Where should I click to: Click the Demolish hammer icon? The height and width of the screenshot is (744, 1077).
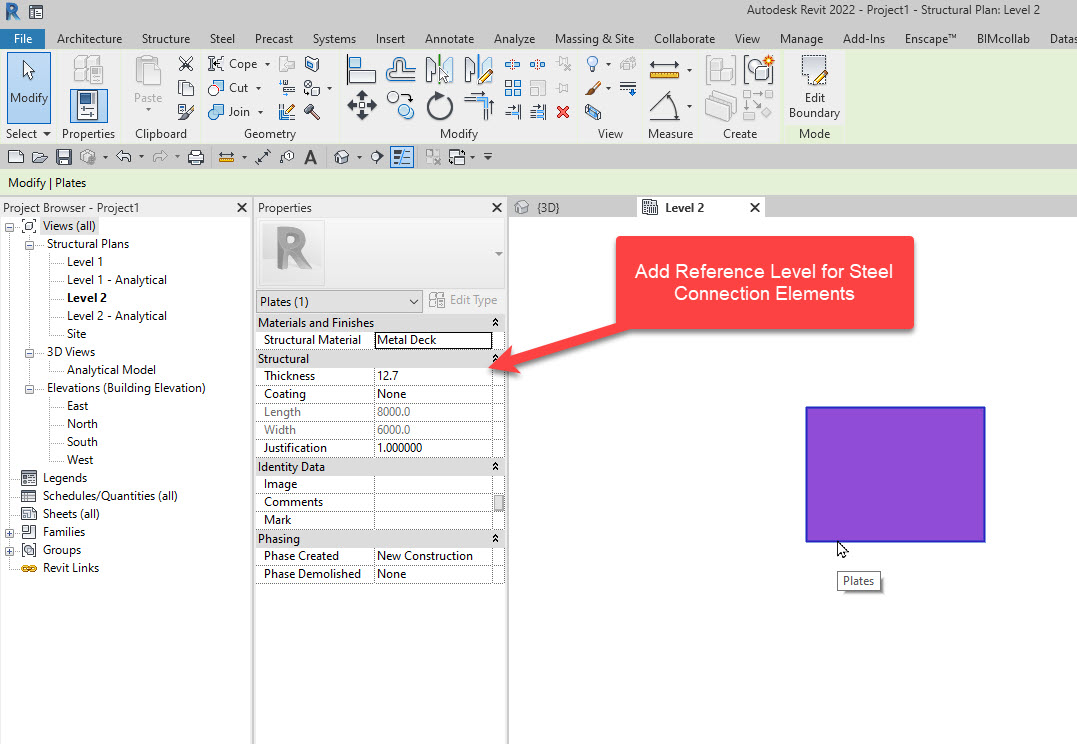click(x=313, y=111)
